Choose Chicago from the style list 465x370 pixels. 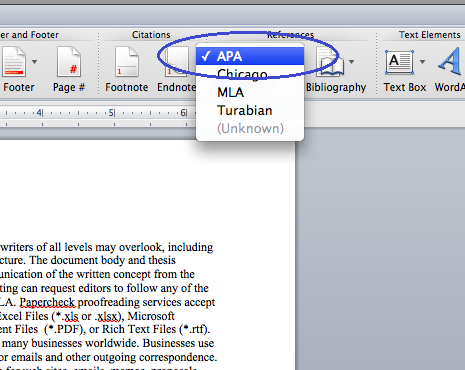250,74
